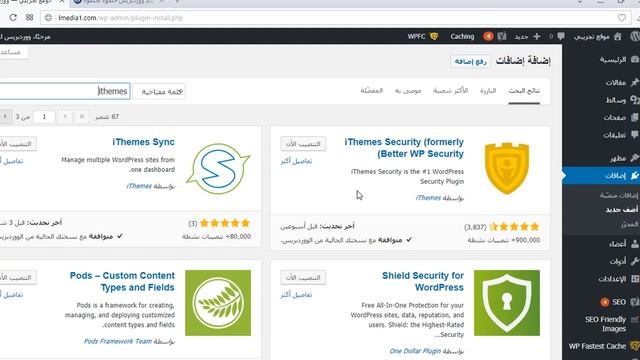640x360 pixels.
Task: Open the WPFC cache menu icon
Action: click(434, 36)
